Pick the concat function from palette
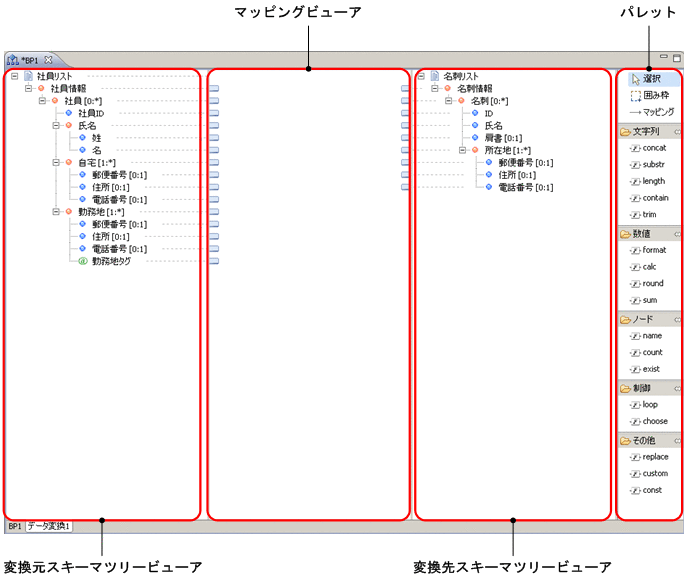The width and height of the screenshot is (687, 579). pos(648,148)
